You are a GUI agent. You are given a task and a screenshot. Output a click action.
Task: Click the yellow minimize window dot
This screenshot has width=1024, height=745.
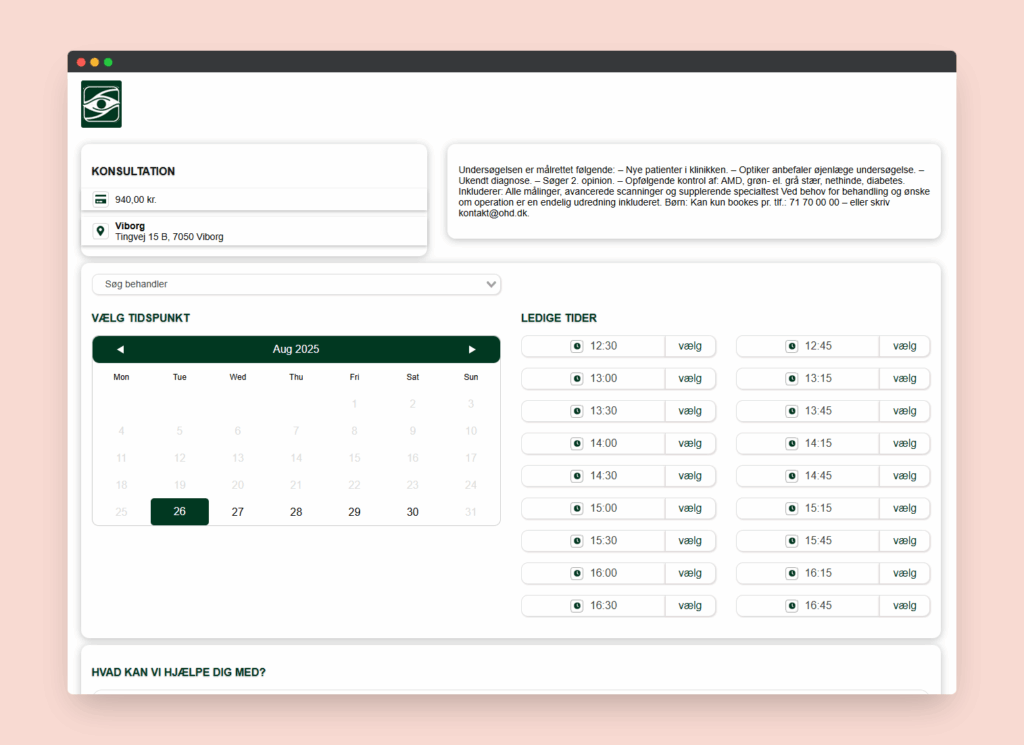click(x=95, y=62)
